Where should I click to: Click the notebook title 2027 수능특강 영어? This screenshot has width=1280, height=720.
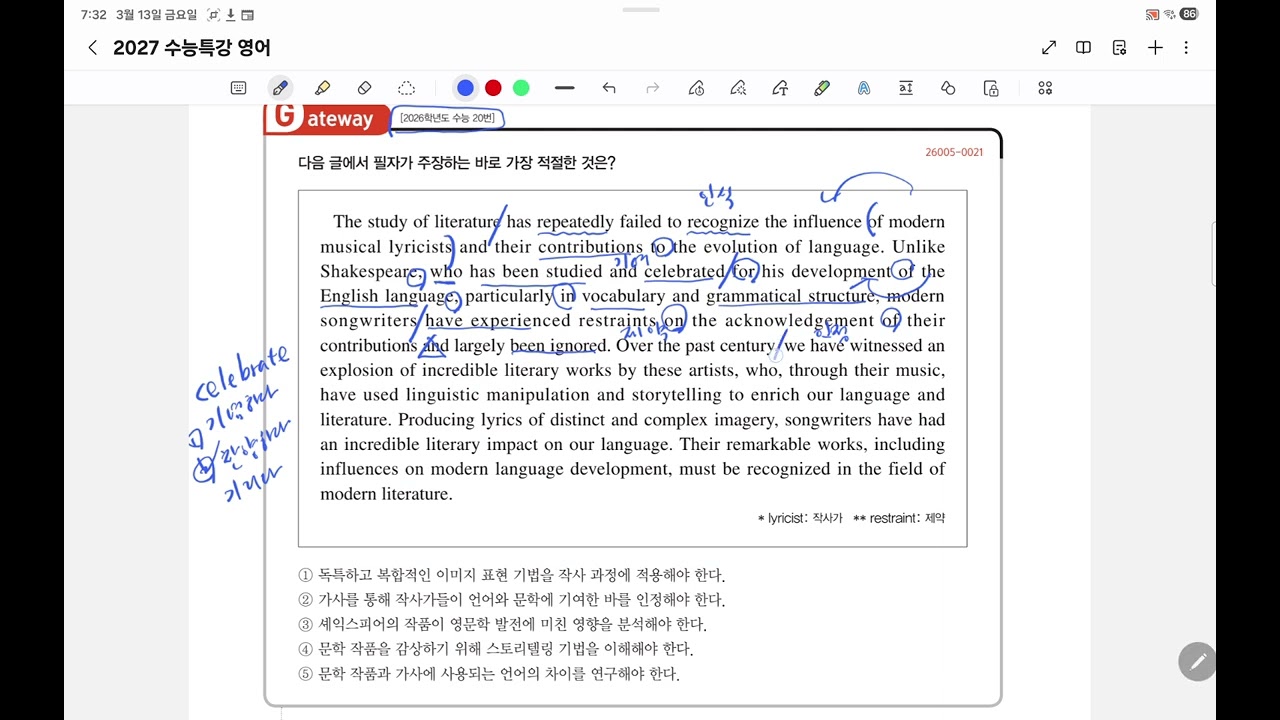tap(192, 48)
